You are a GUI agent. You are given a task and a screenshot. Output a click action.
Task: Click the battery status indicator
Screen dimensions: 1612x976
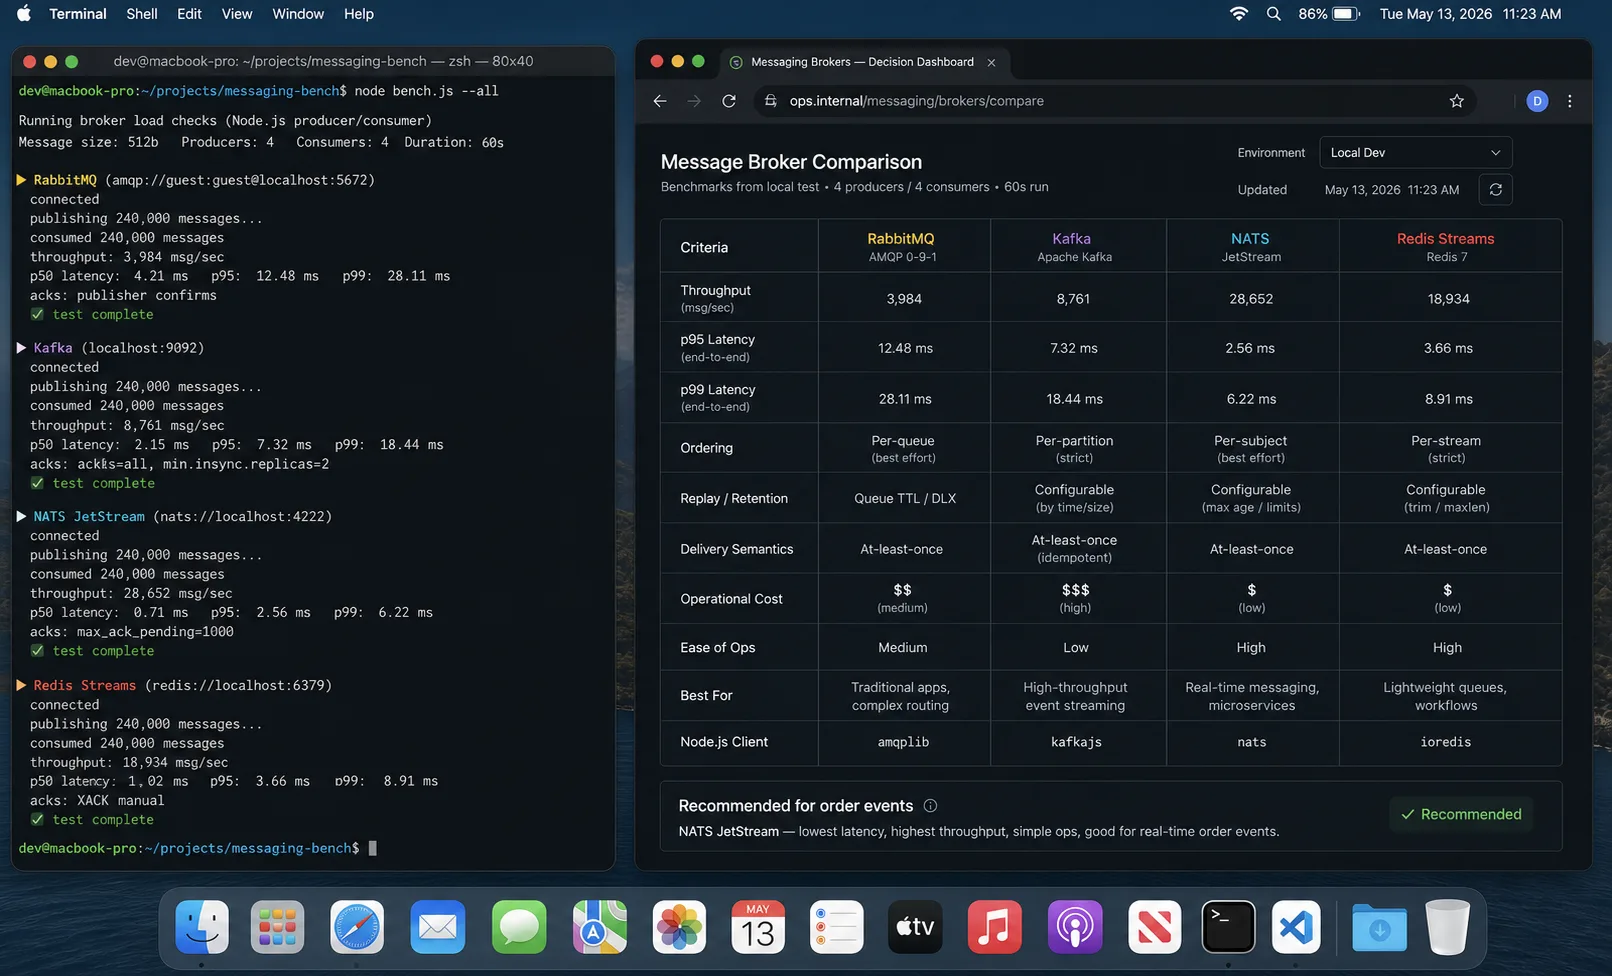tap(1329, 14)
